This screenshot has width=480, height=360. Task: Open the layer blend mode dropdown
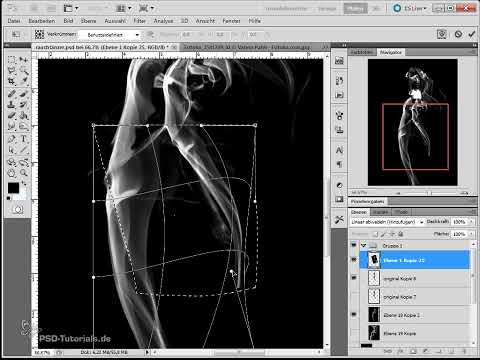point(387,222)
